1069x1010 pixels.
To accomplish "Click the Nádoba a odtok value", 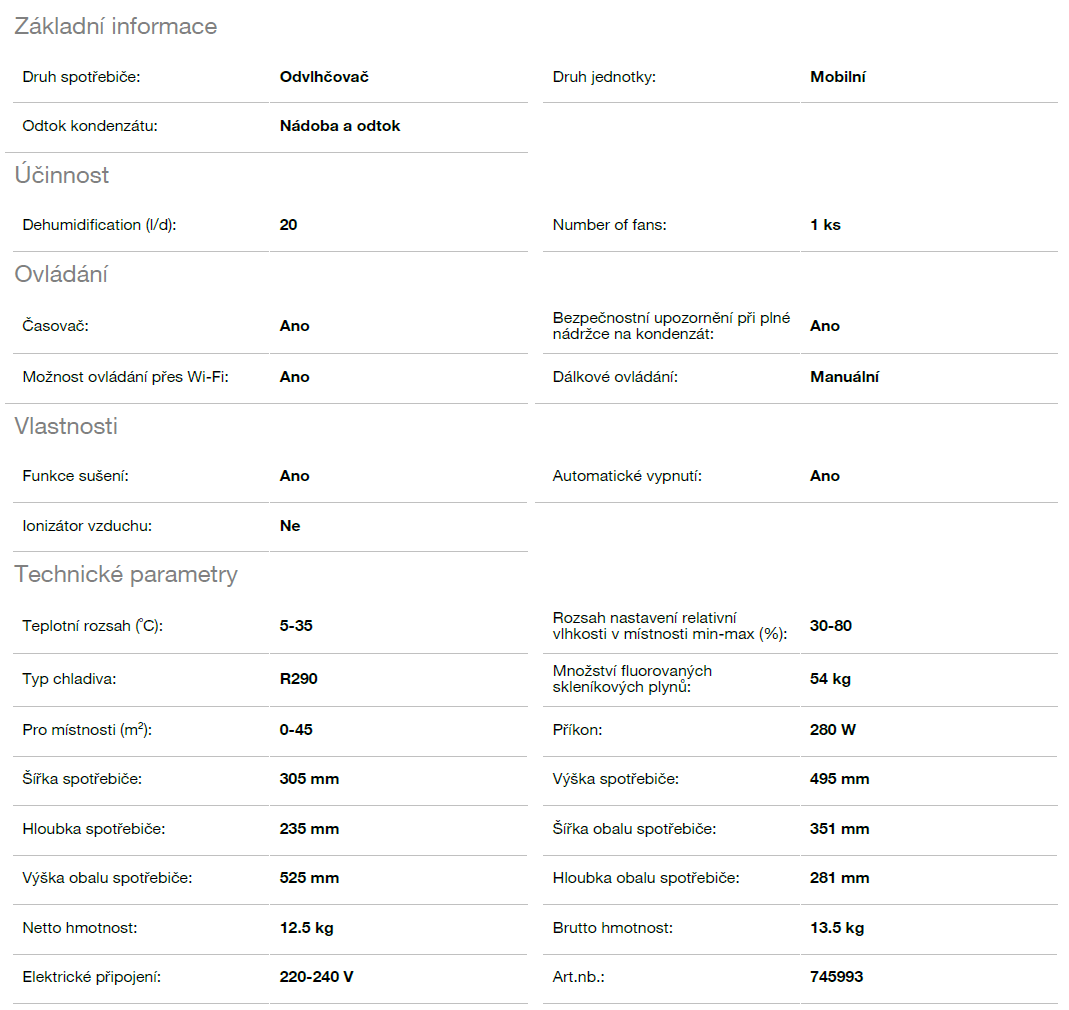I will click(x=340, y=126).
